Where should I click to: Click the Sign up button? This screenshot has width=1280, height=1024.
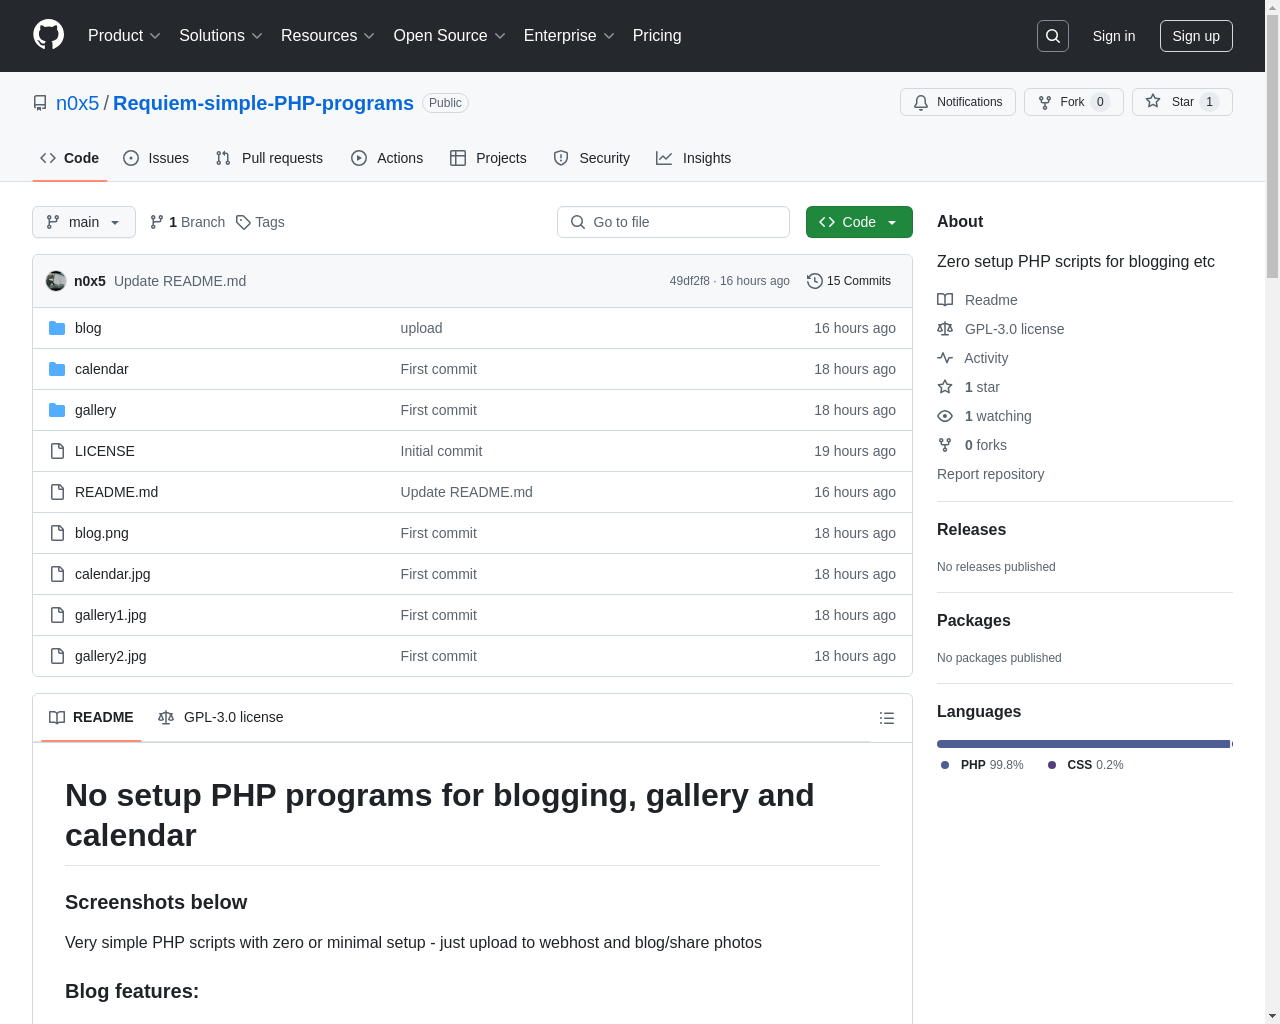1196,36
